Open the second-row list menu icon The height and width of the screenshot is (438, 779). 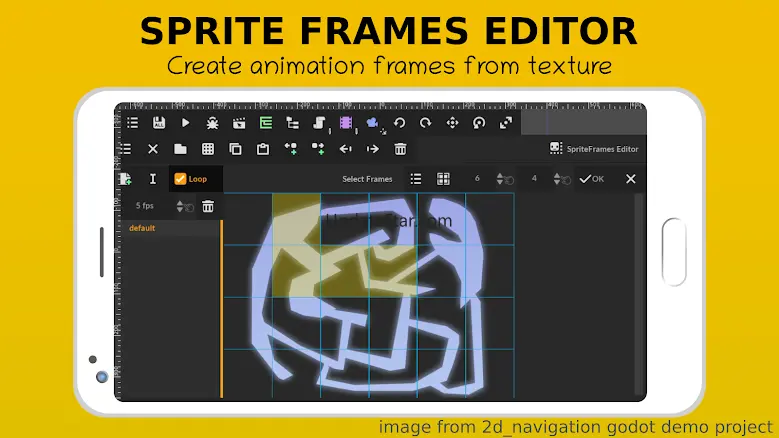point(126,149)
